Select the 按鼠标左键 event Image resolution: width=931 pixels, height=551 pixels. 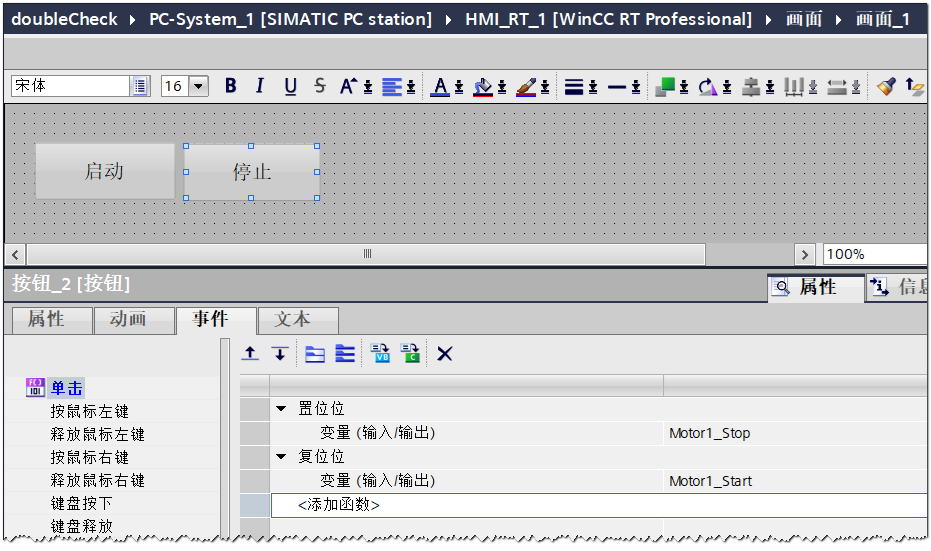(x=90, y=411)
